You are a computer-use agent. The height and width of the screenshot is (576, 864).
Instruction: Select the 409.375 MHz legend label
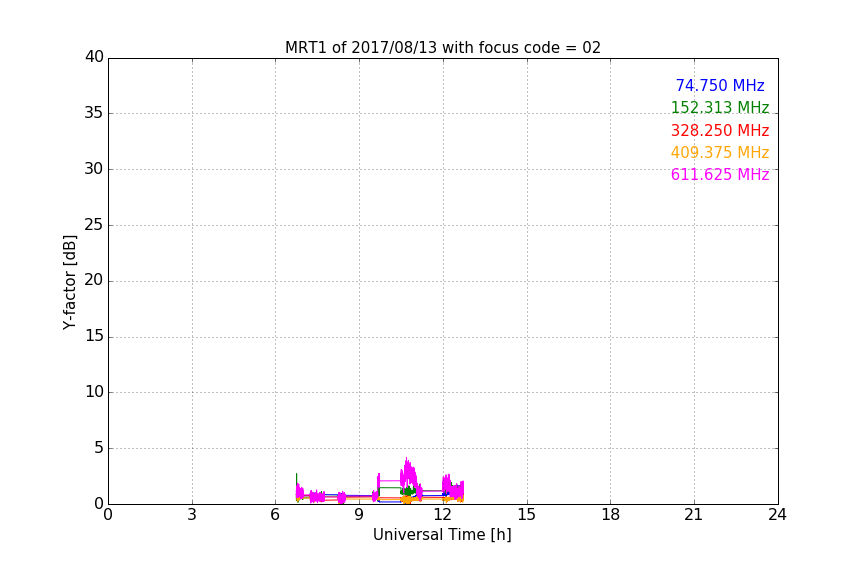[720, 152]
